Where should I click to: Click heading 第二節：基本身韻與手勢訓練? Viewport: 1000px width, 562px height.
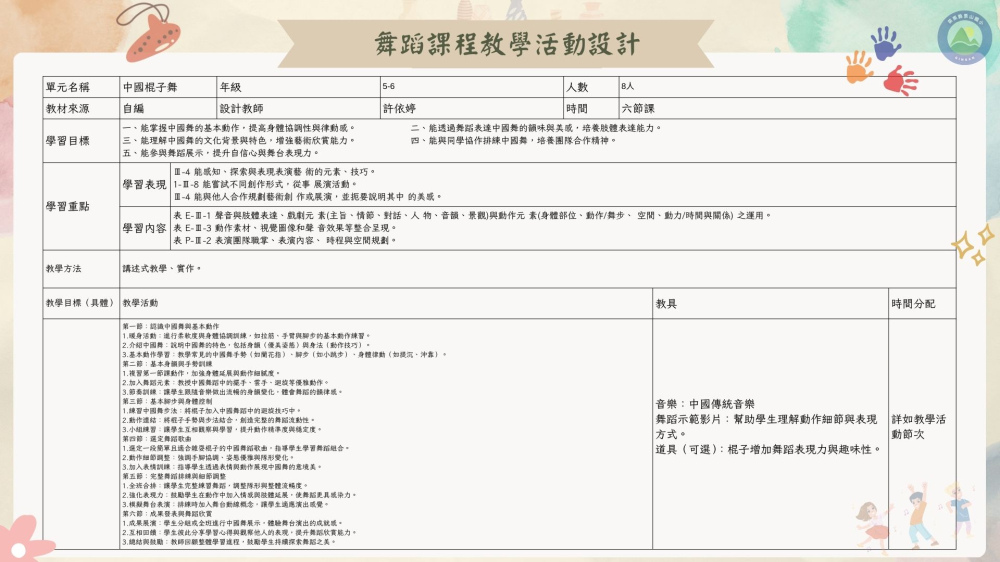pos(167,364)
